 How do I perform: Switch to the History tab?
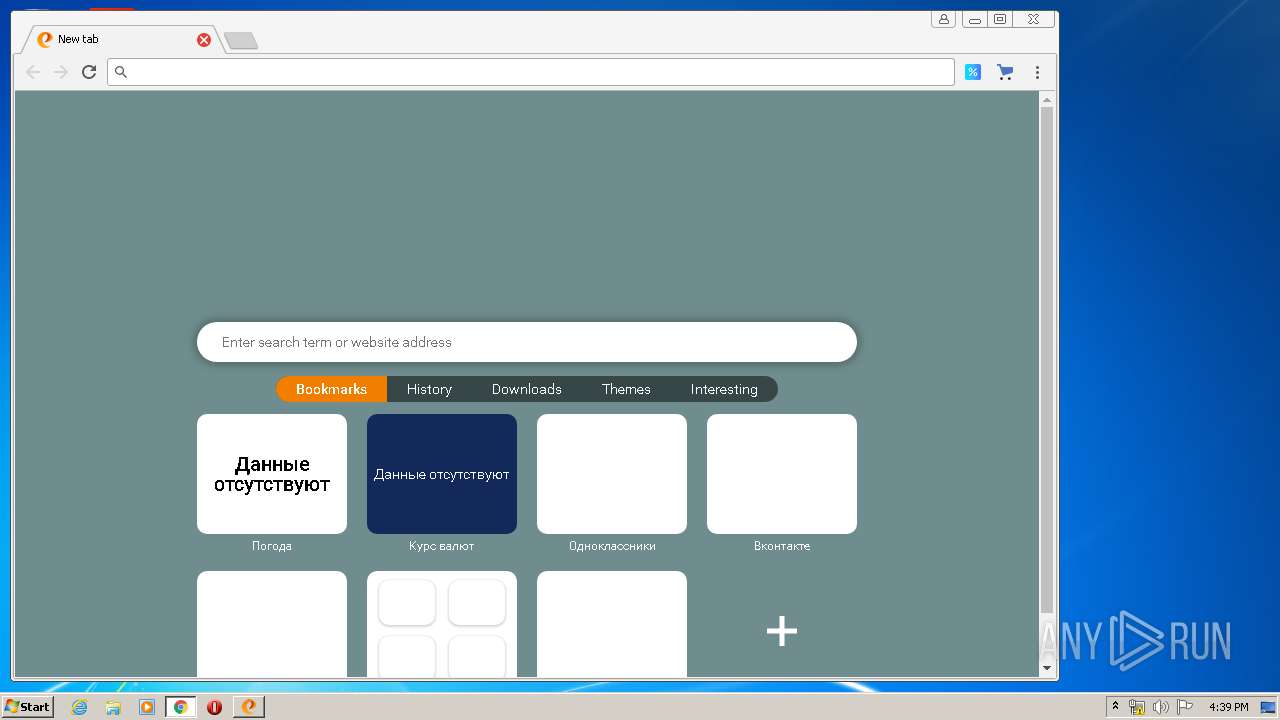point(429,389)
